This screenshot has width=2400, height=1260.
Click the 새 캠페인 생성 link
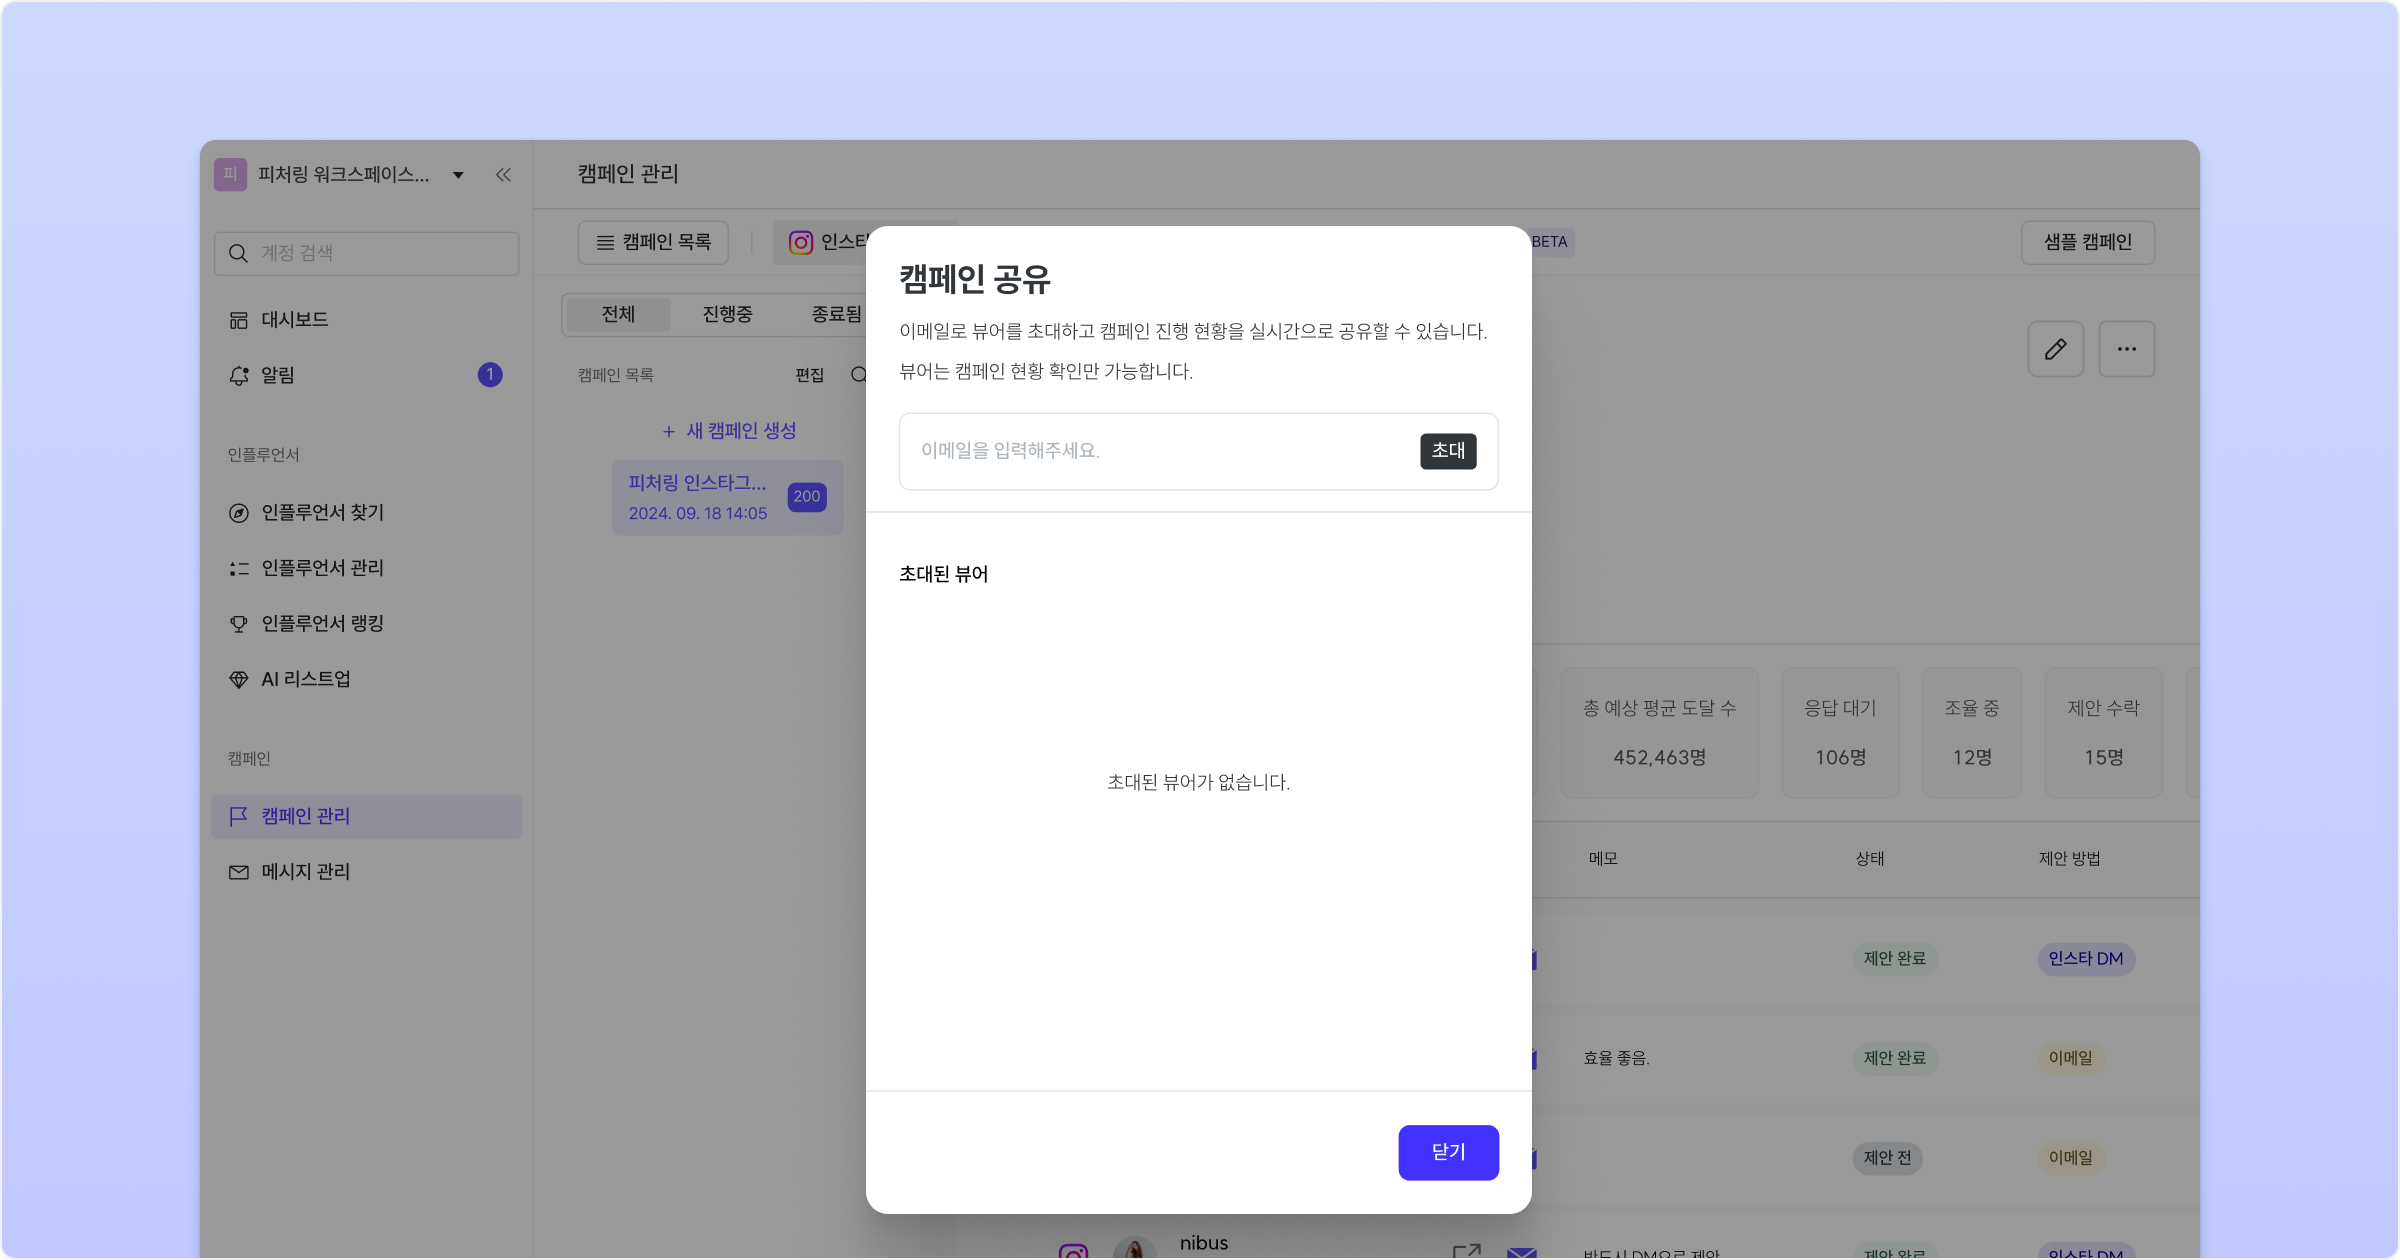click(x=729, y=431)
